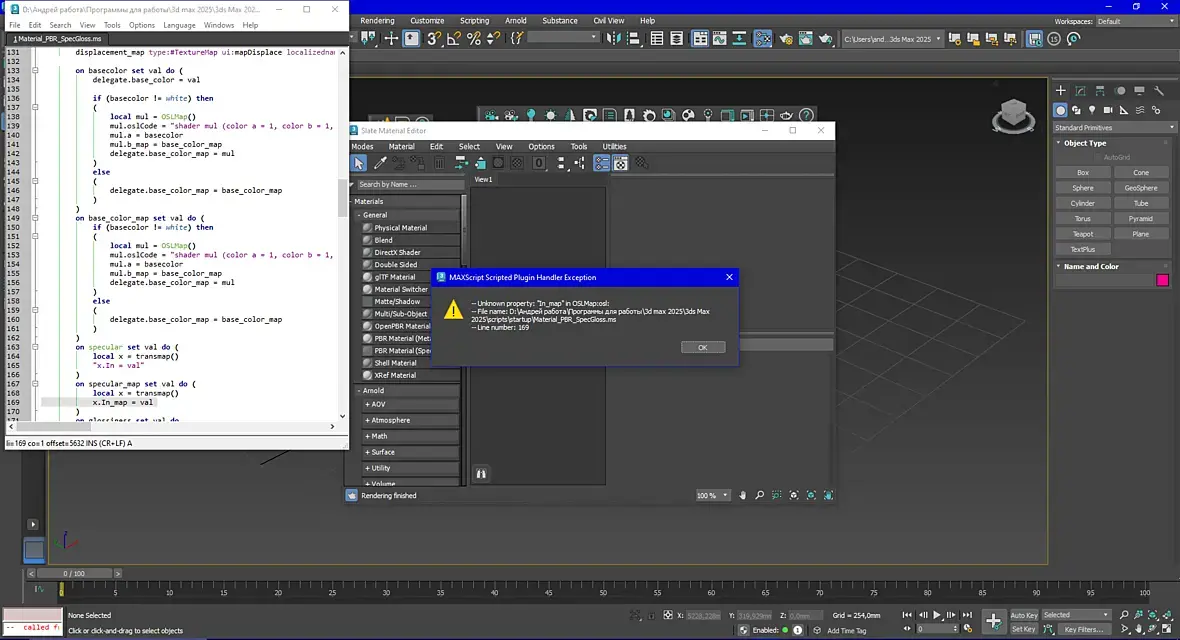This screenshot has width=1180, height=640.
Task: Open the Language menu in script editor
Action: [x=179, y=25]
